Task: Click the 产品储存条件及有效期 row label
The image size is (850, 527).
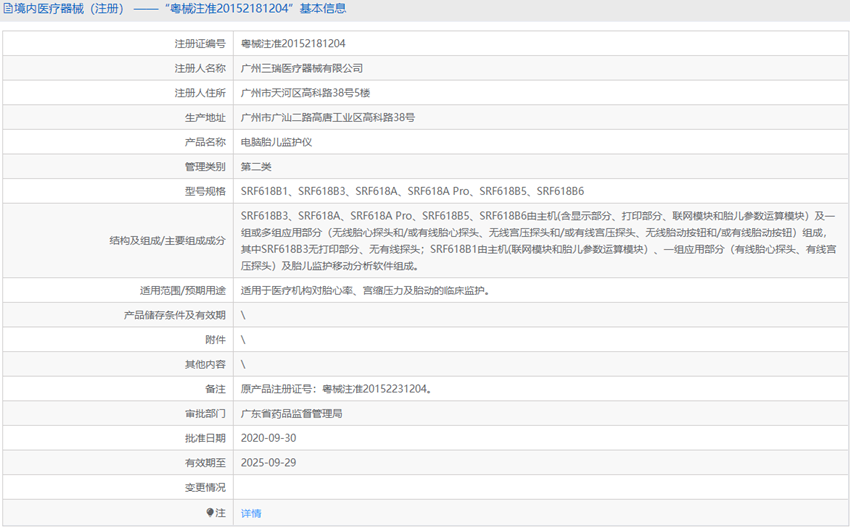Action: click(x=174, y=315)
